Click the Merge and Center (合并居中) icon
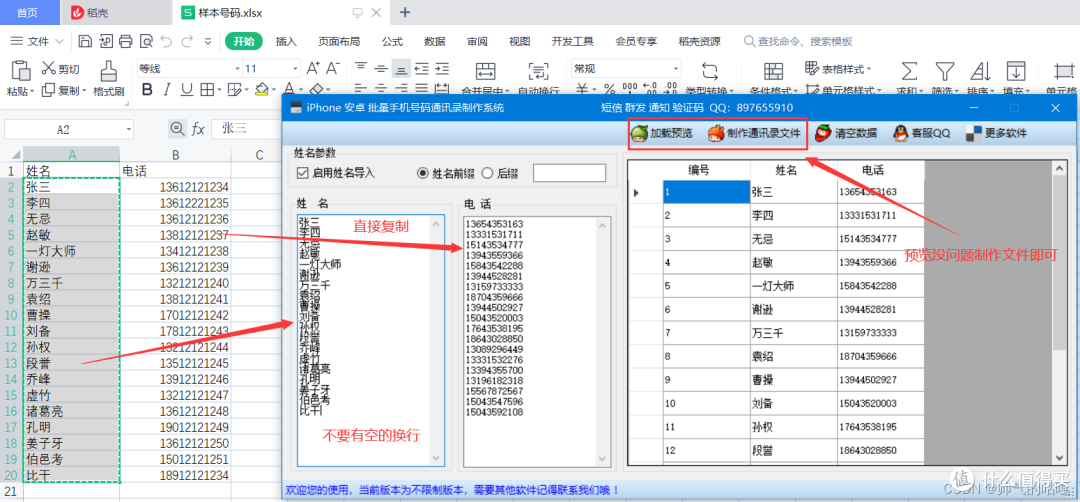Image resolution: width=1080 pixels, height=502 pixels. pyautogui.click(x=486, y=71)
